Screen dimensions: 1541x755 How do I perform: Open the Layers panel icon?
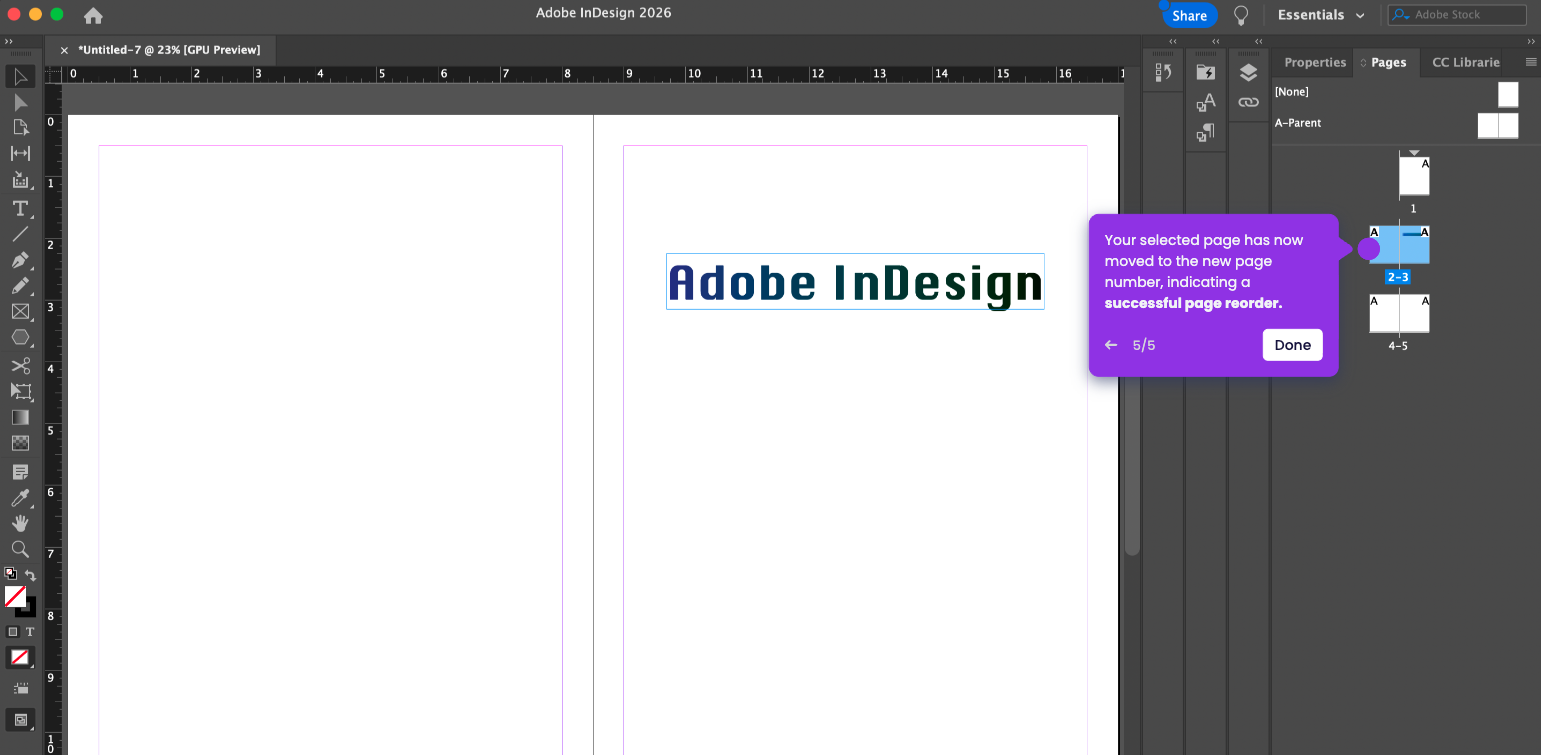1248,73
